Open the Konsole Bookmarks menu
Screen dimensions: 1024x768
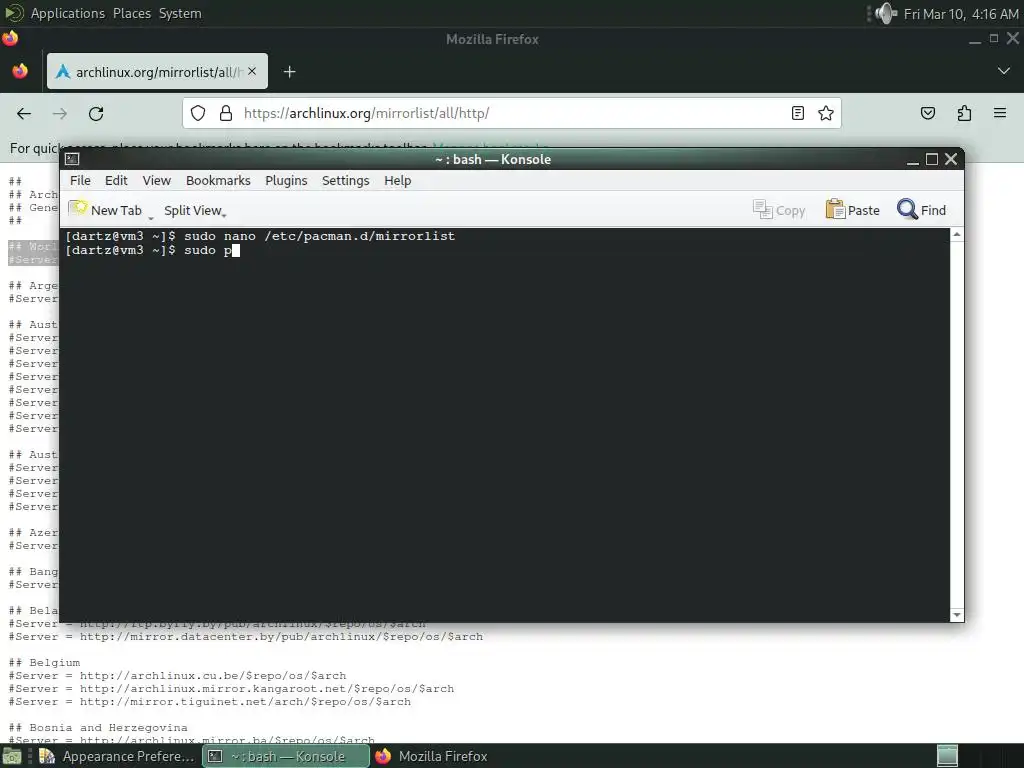[218, 180]
